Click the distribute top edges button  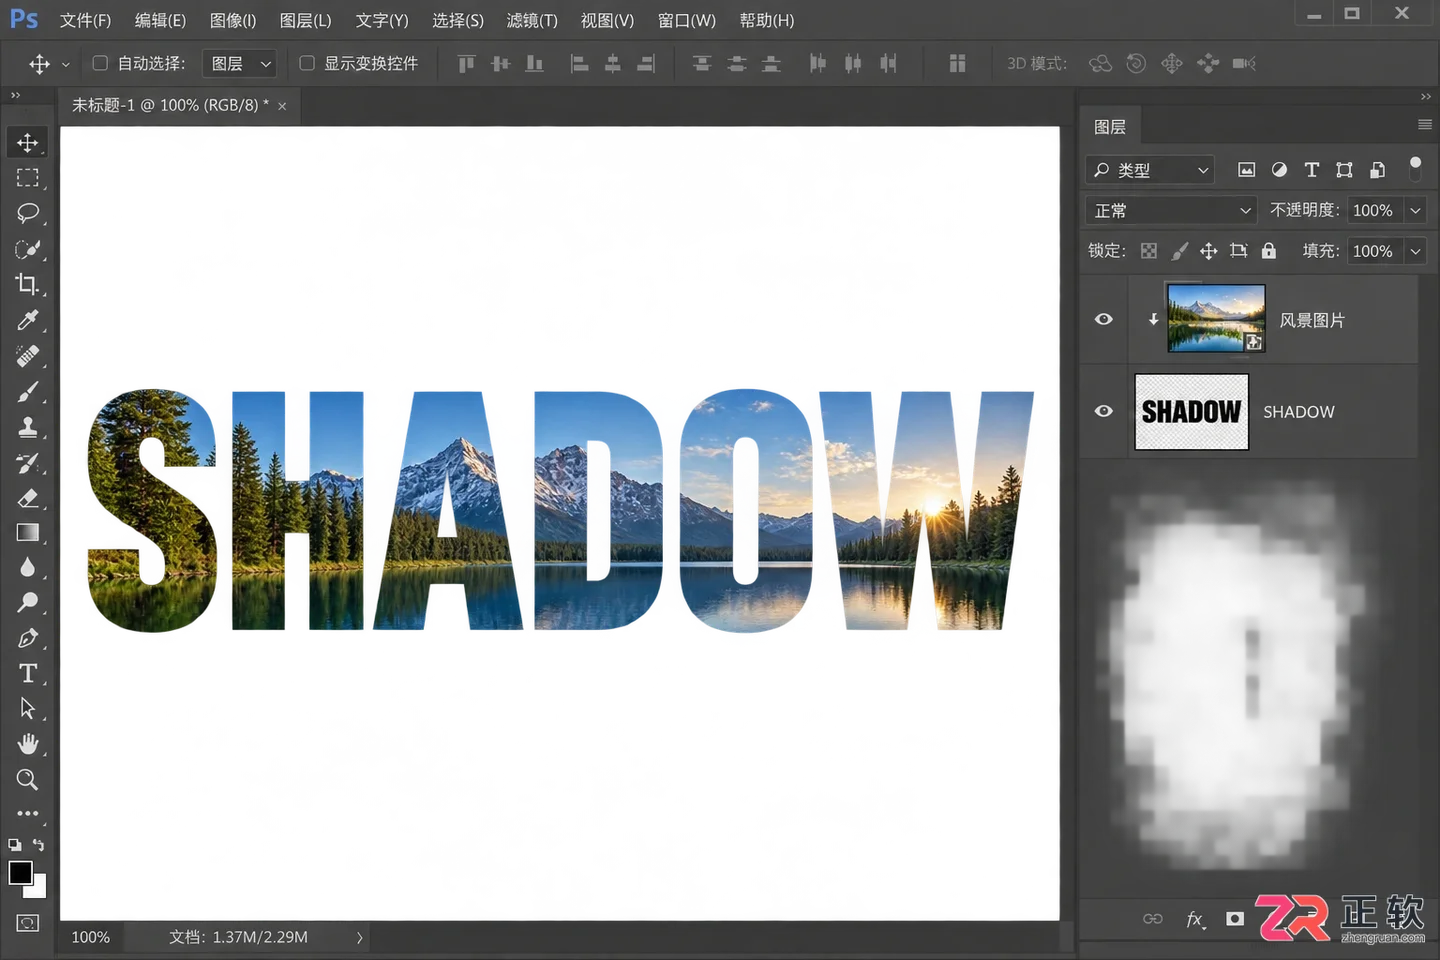coord(702,64)
